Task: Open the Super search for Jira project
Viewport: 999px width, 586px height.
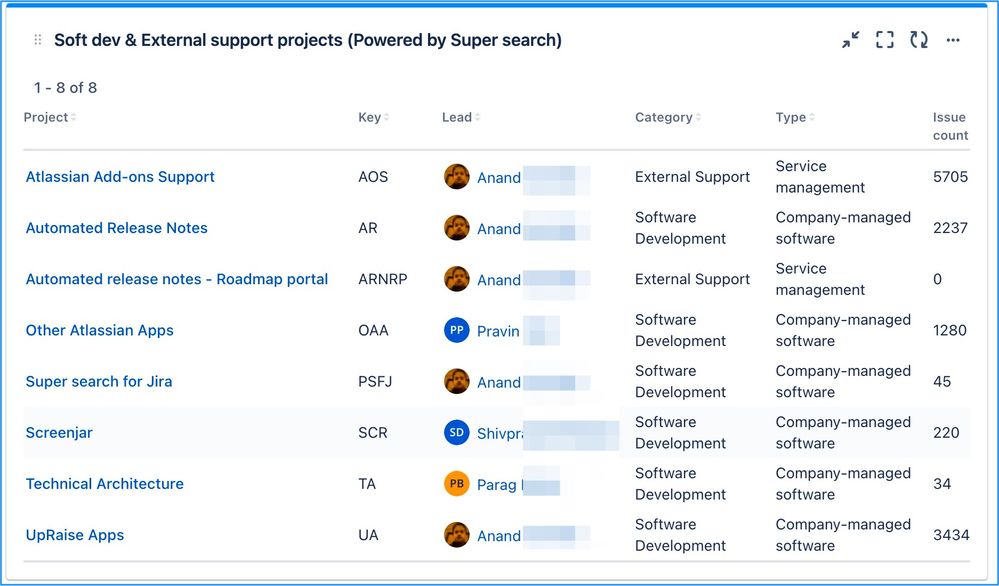Action: tap(99, 382)
